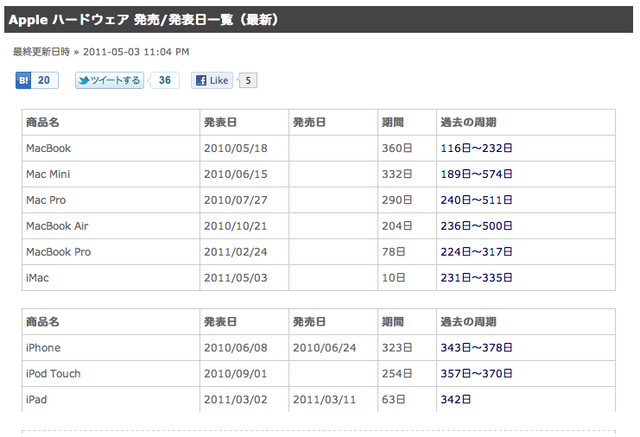Open iPad cycle link 342日
The image size is (640, 437).
coord(456,399)
